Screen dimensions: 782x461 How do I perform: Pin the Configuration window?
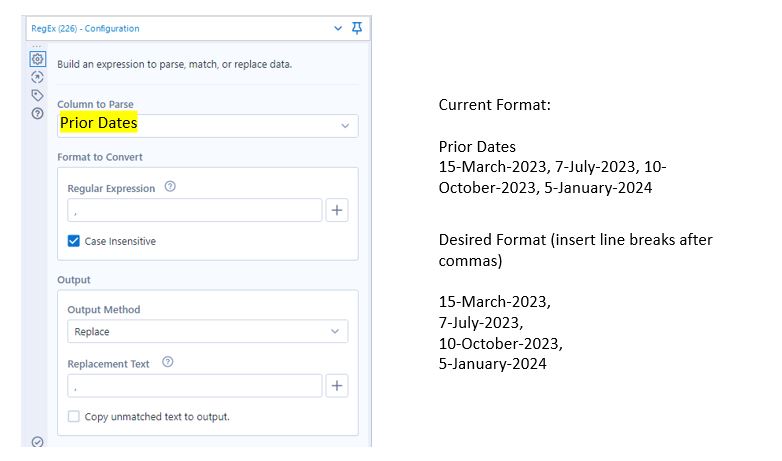[x=357, y=28]
